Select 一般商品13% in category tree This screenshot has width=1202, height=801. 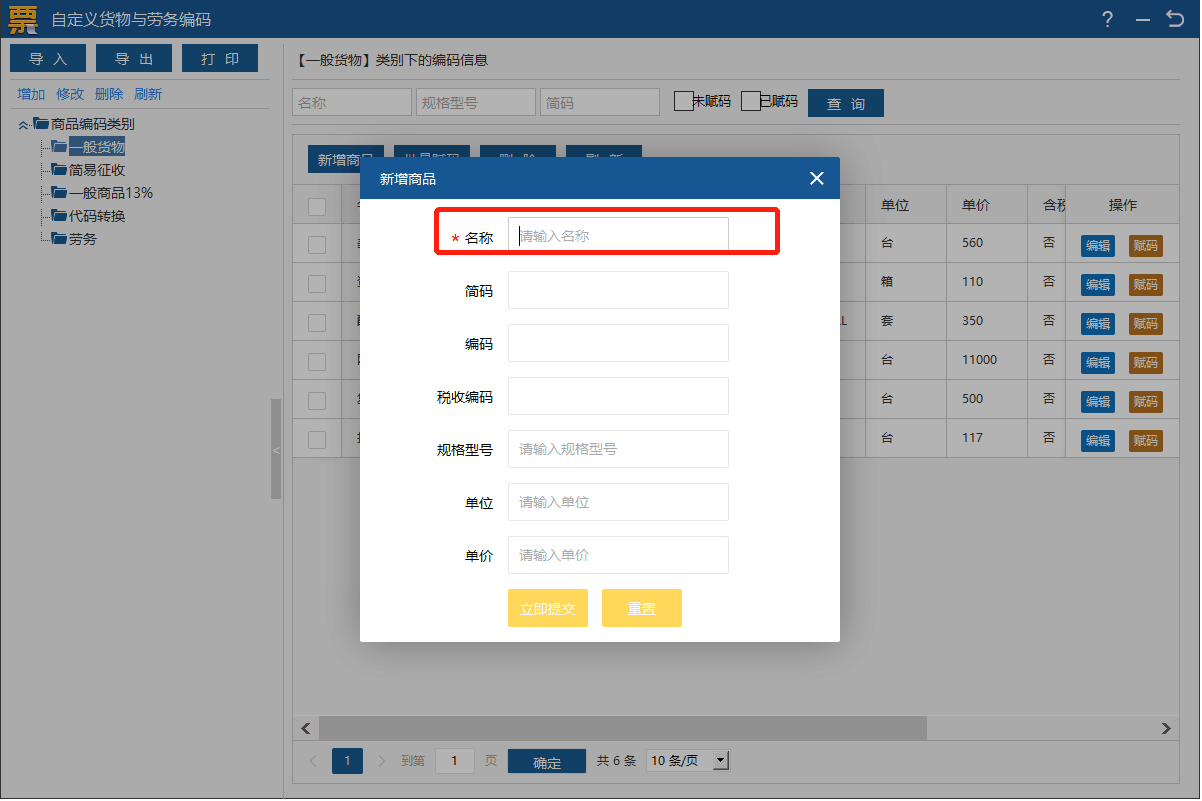coord(110,193)
